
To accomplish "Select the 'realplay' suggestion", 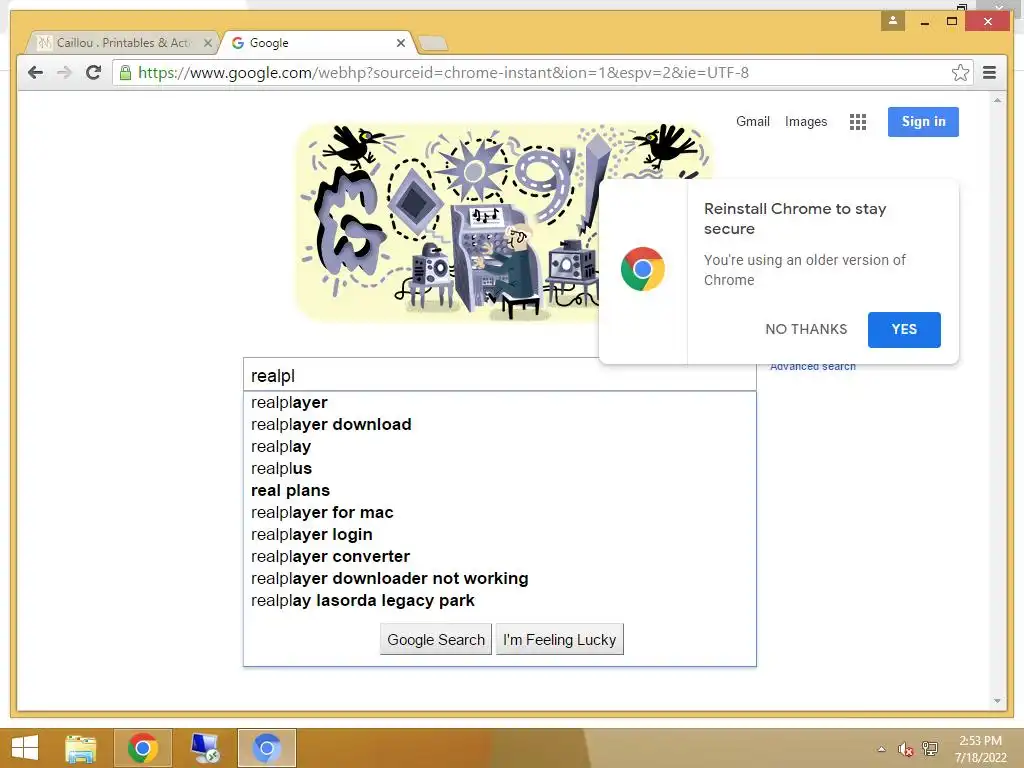I will pyautogui.click(x=500, y=447).
